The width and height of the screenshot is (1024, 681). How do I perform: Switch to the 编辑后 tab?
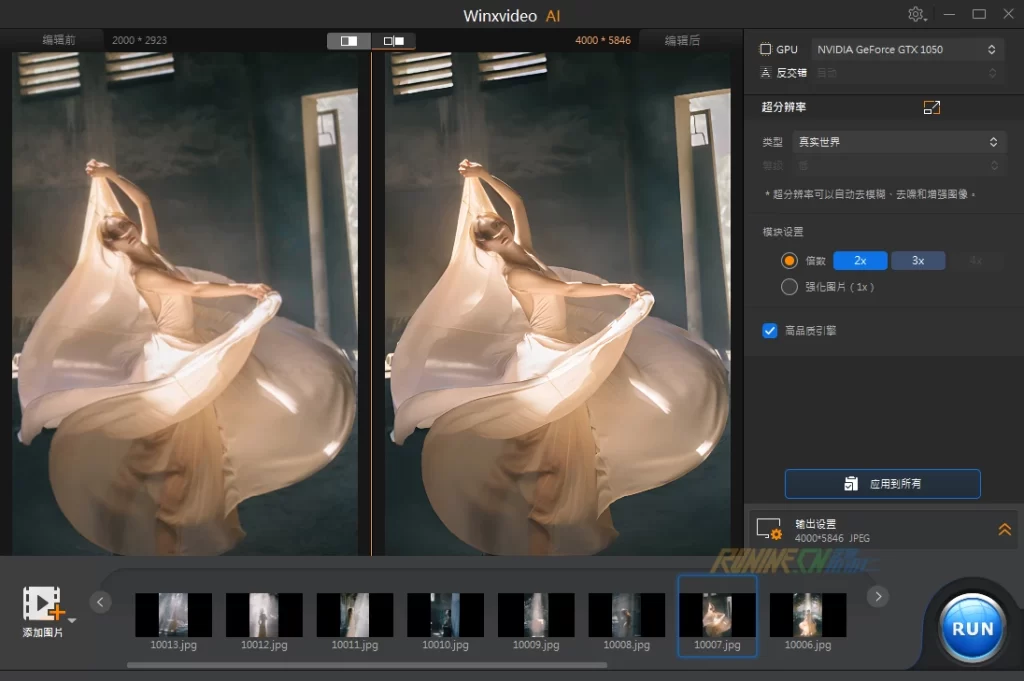[683, 40]
